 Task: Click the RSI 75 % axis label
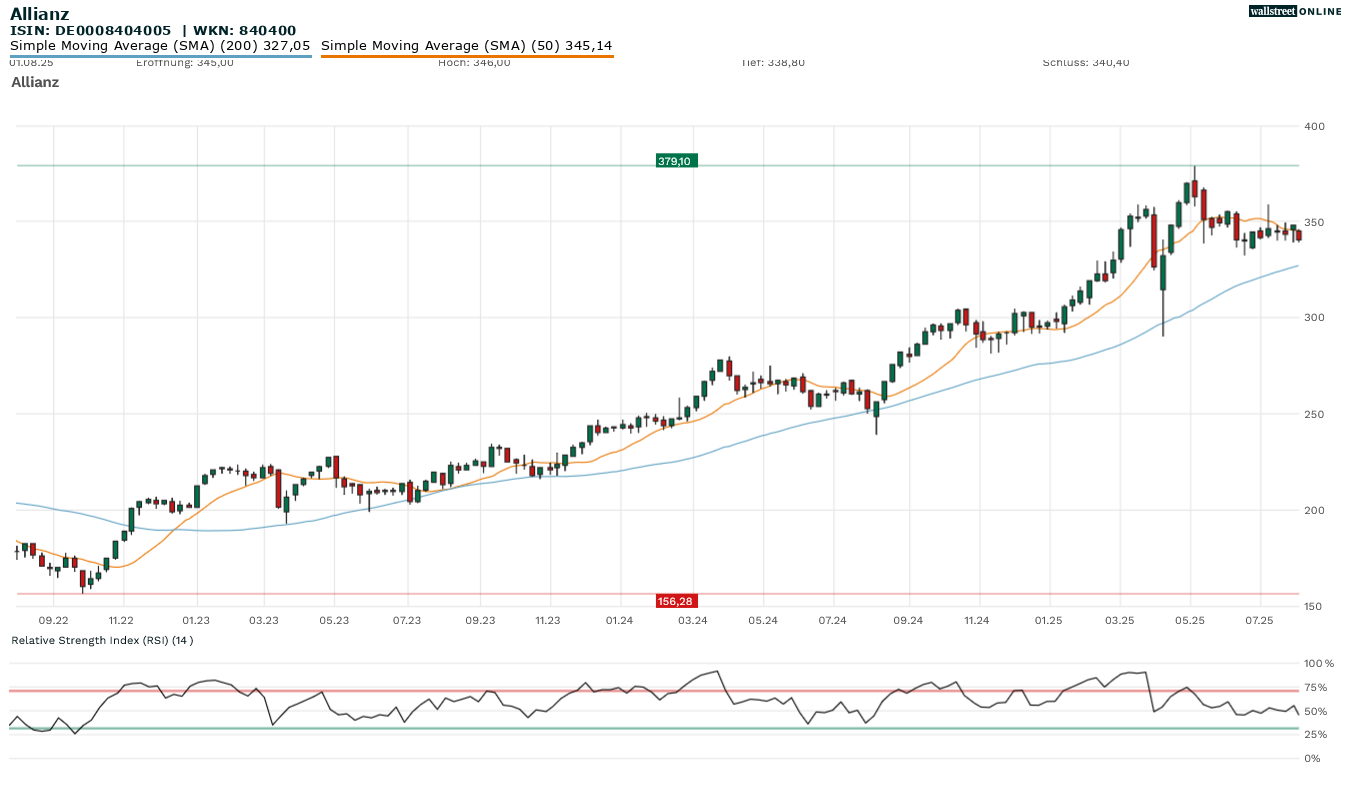point(1316,688)
